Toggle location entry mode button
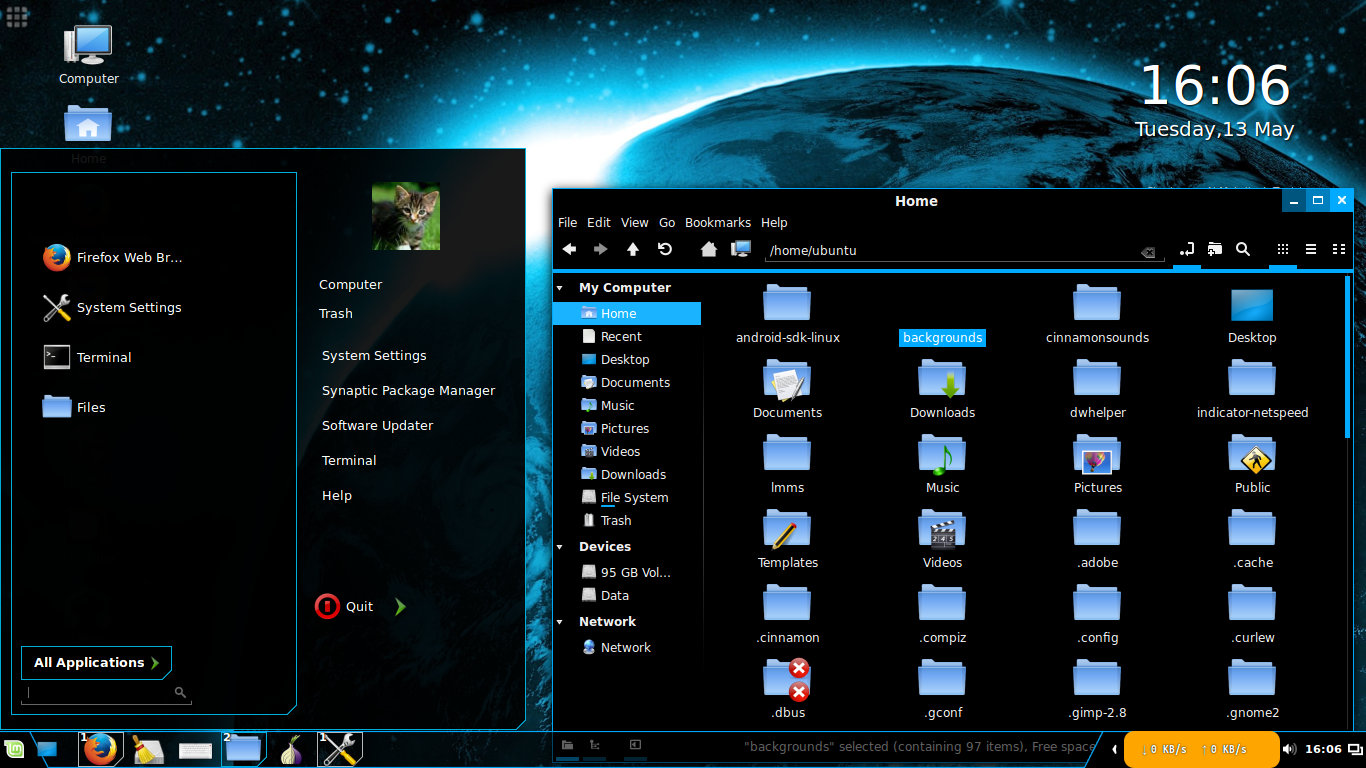This screenshot has width=1366, height=768. 1187,250
